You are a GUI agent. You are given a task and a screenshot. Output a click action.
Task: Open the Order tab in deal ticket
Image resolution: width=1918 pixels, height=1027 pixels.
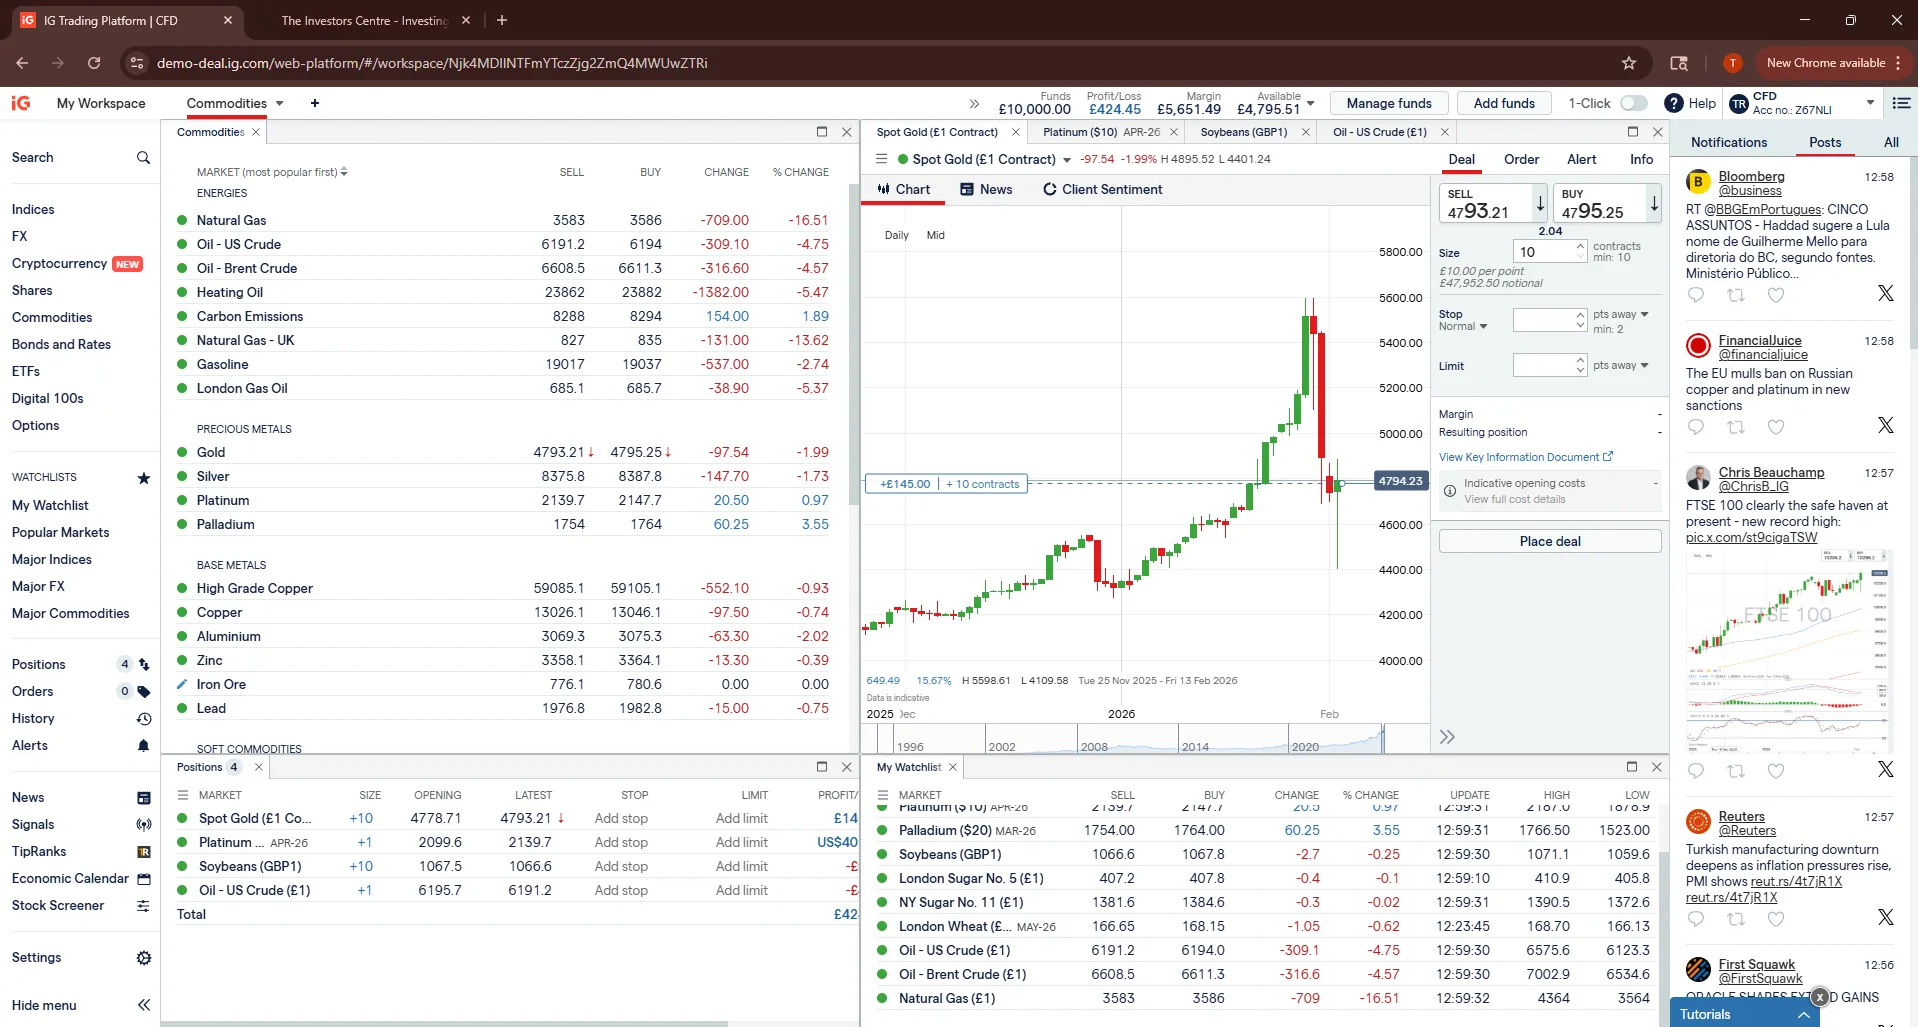1521,160
